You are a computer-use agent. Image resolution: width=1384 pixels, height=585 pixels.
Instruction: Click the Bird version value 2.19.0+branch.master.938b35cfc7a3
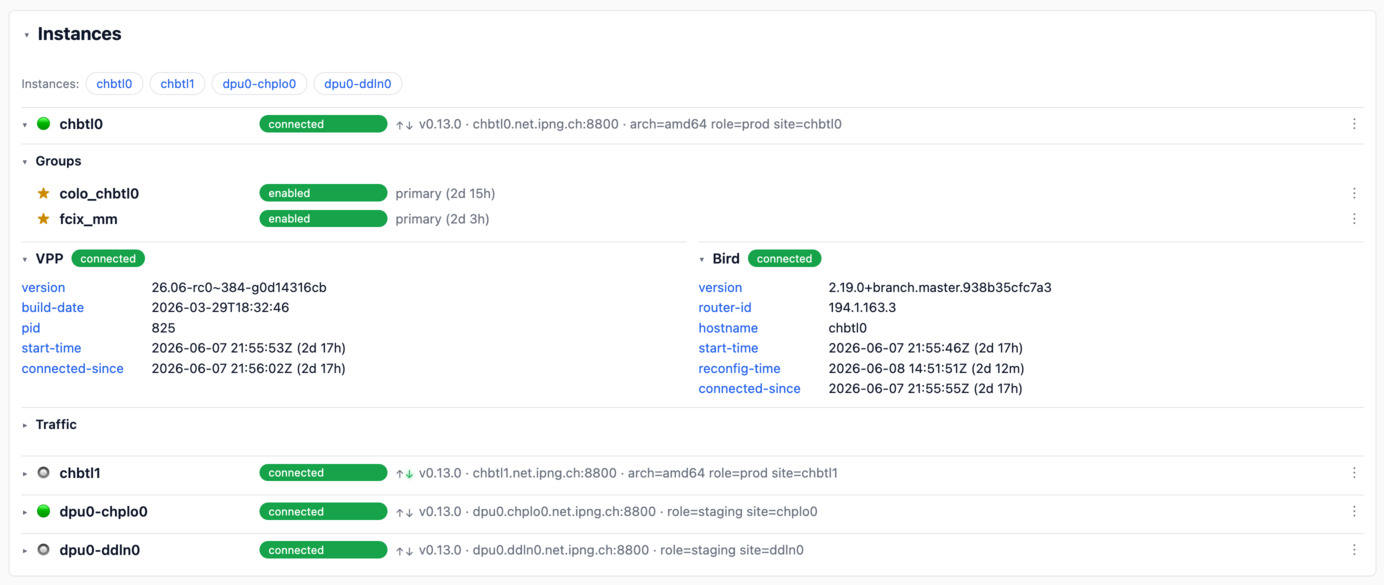pyautogui.click(x=940, y=287)
